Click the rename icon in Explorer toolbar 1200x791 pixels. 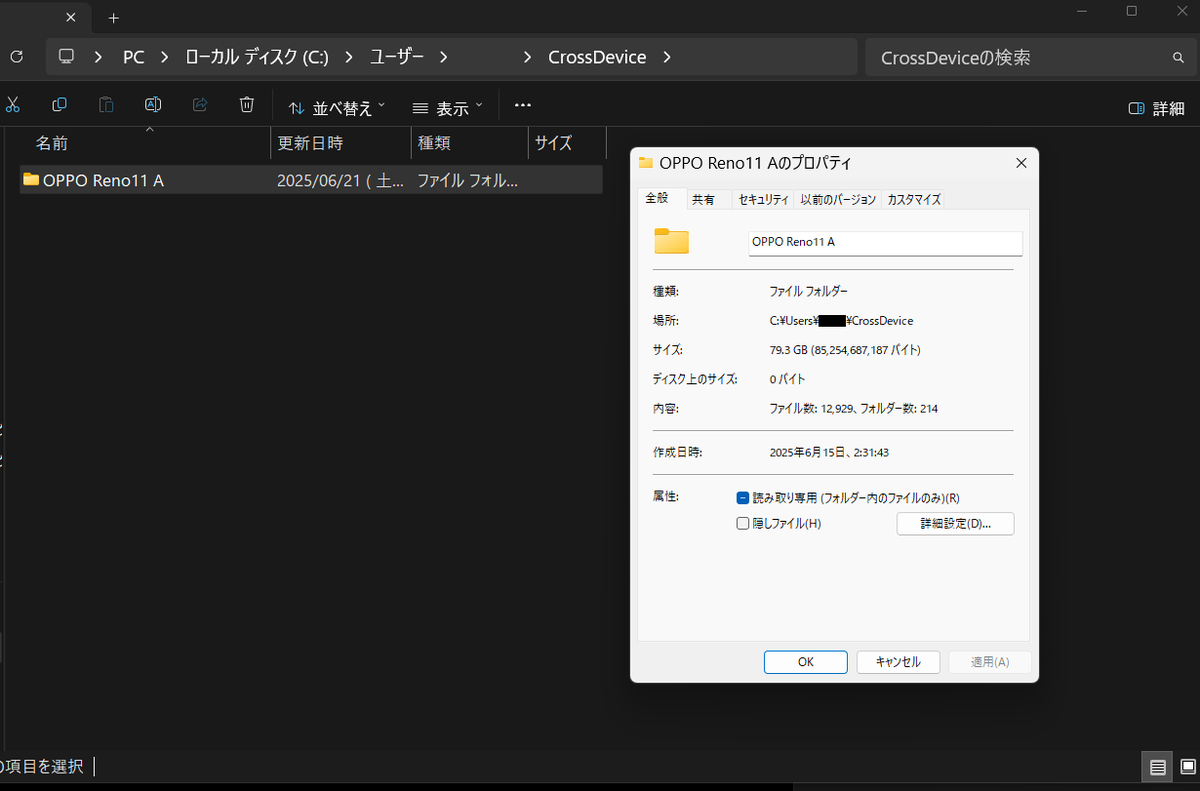click(153, 105)
